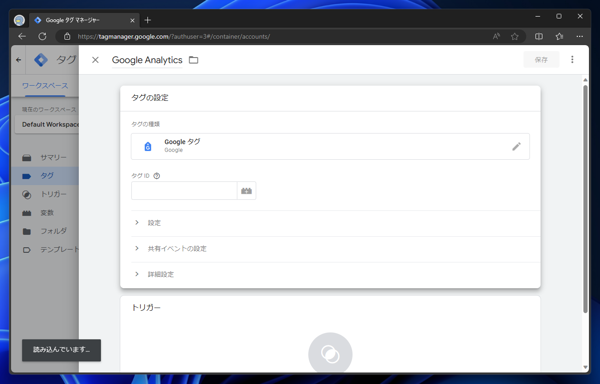Open the Default Workspace selector
The height and width of the screenshot is (384, 600).
[x=47, y=125]
